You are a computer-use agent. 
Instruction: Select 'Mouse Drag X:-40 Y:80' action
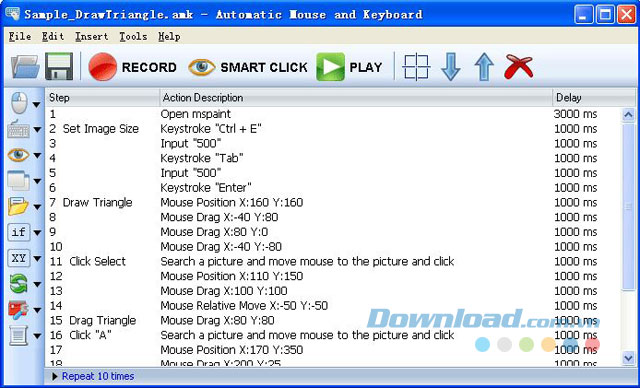[x=219, y=217]
